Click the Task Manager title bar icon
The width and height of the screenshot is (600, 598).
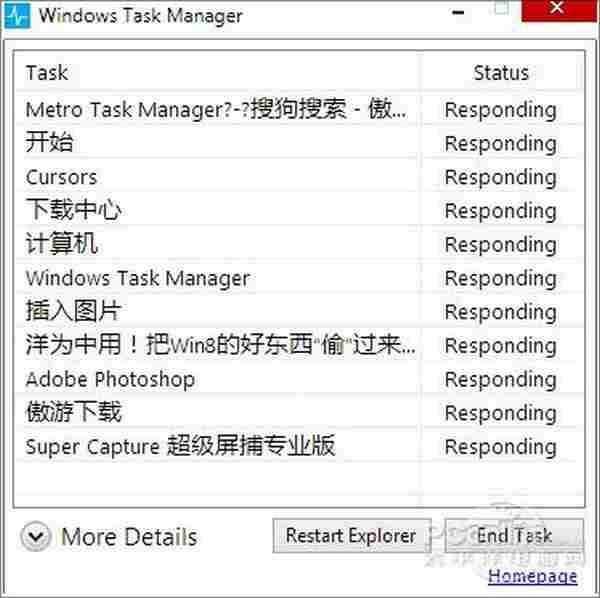coord(18,16)
